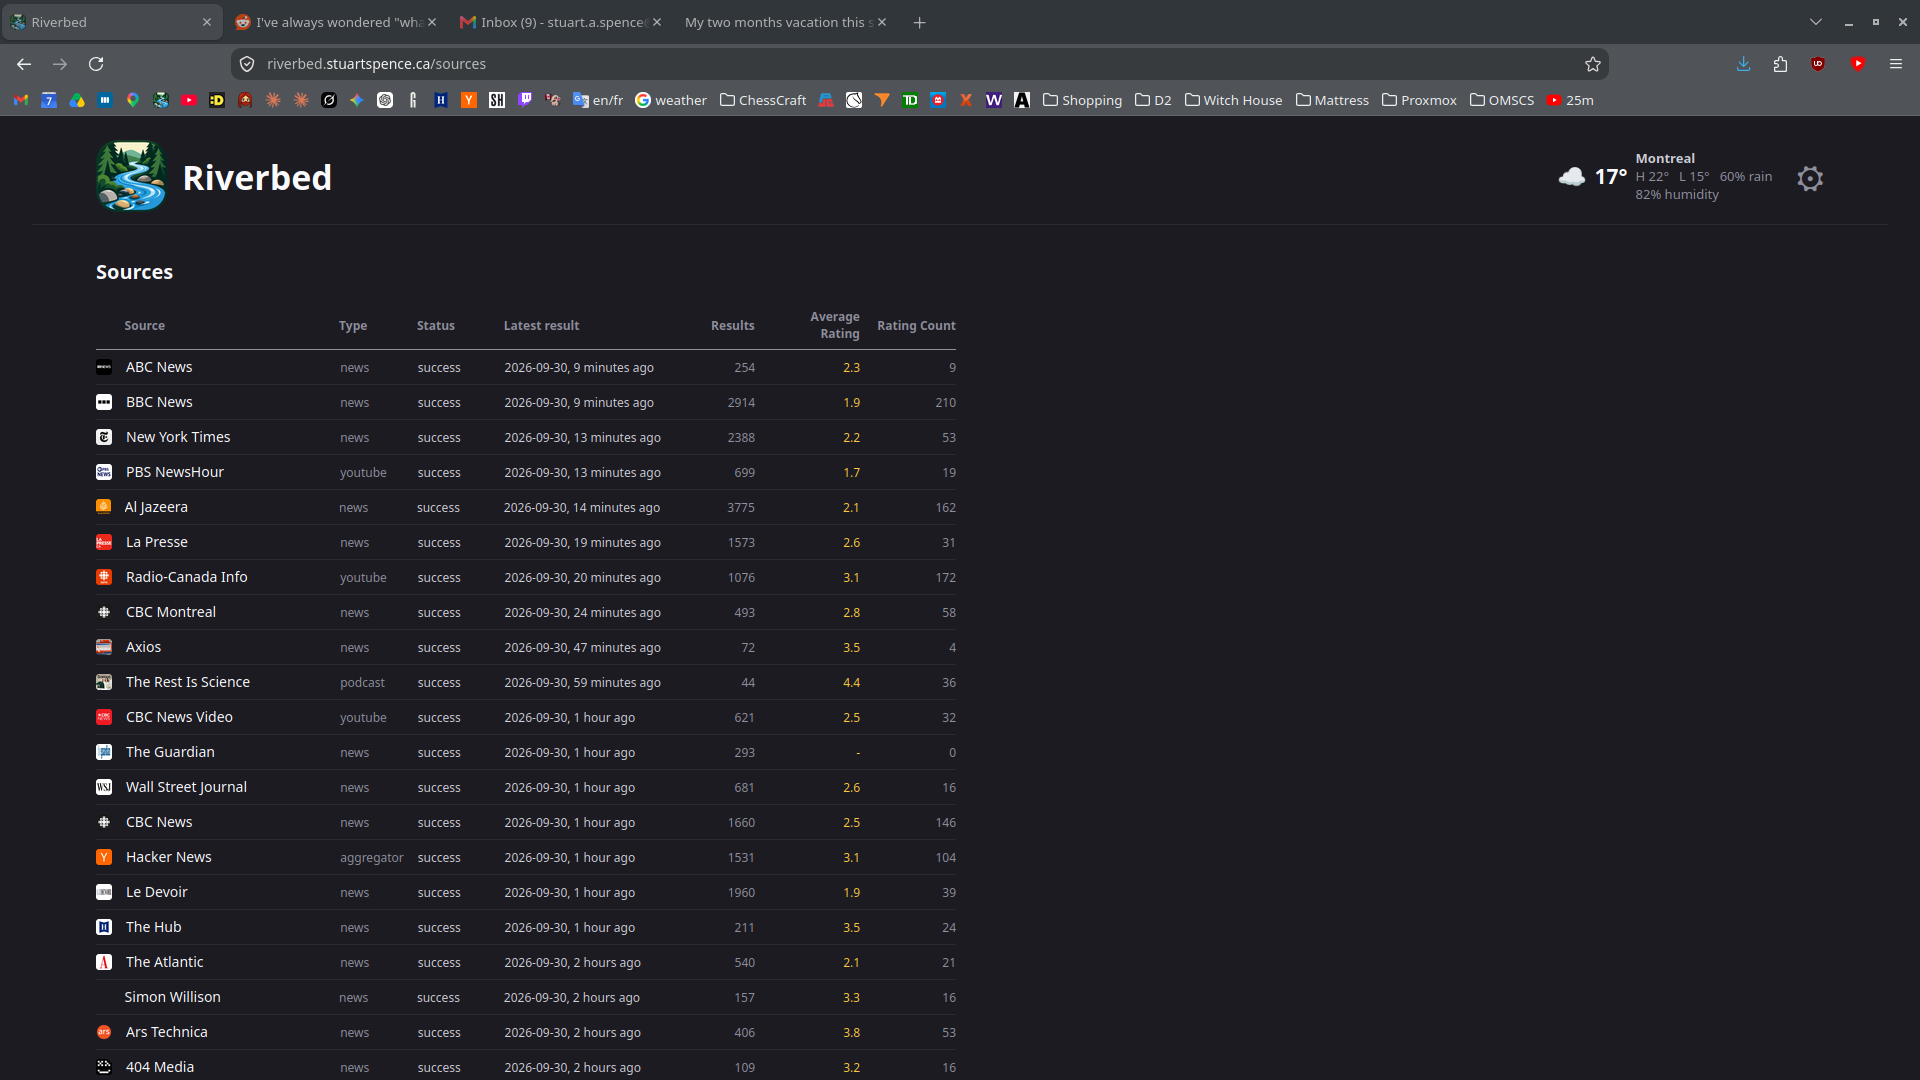The width and height of the screenshot is (1920, 1080).
Task: Open the Ars Technica source
Action: 167,1032
